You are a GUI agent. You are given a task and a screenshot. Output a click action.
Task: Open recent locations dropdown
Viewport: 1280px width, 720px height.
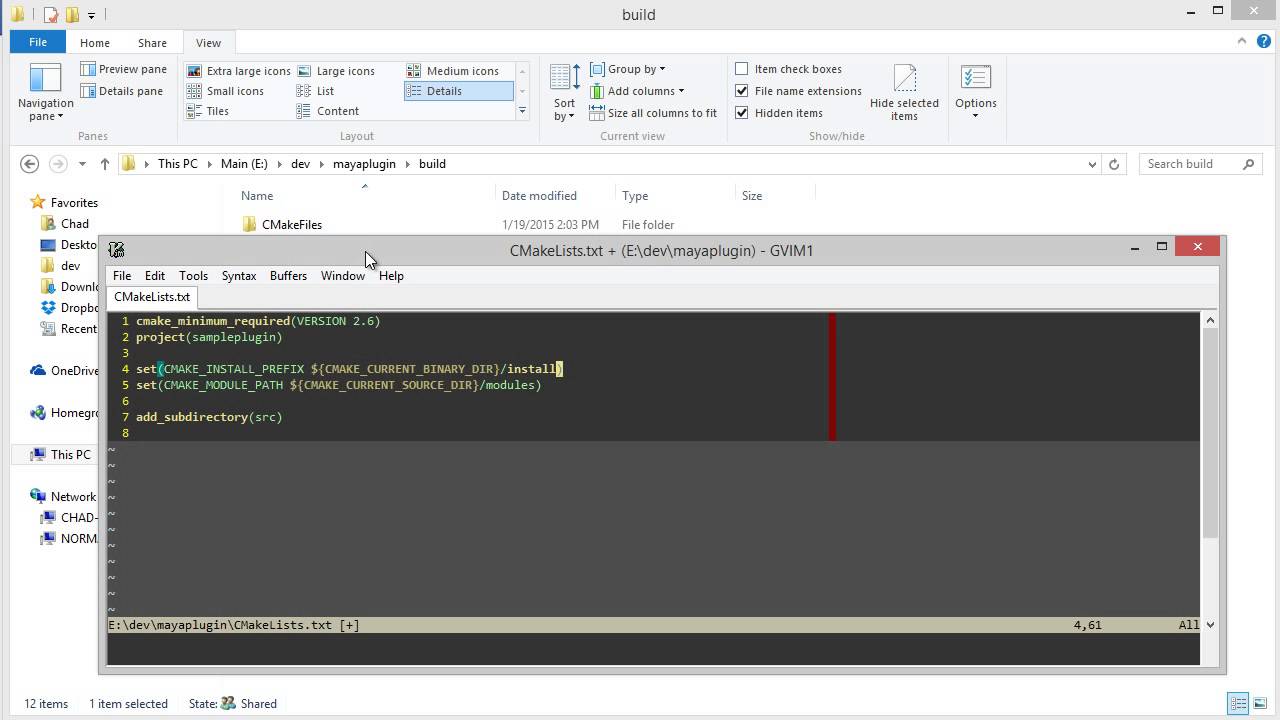(82, 164)
